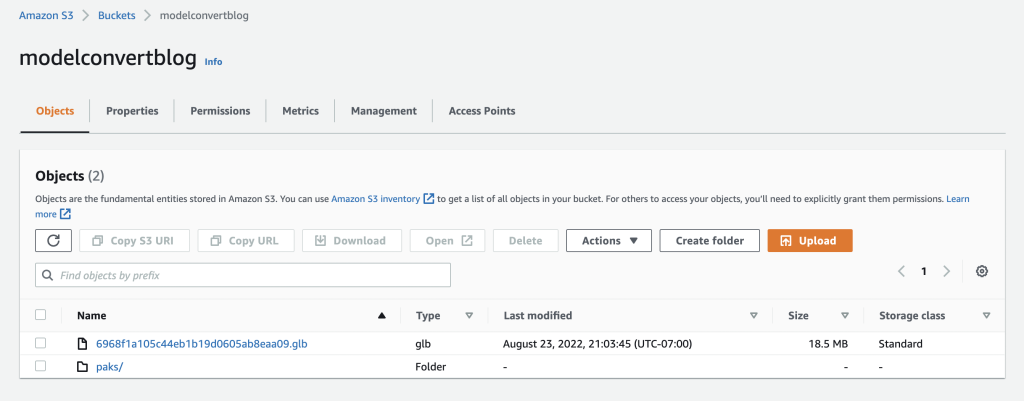Click external link icon beside Amazon S3 inventory

(428, 199)
